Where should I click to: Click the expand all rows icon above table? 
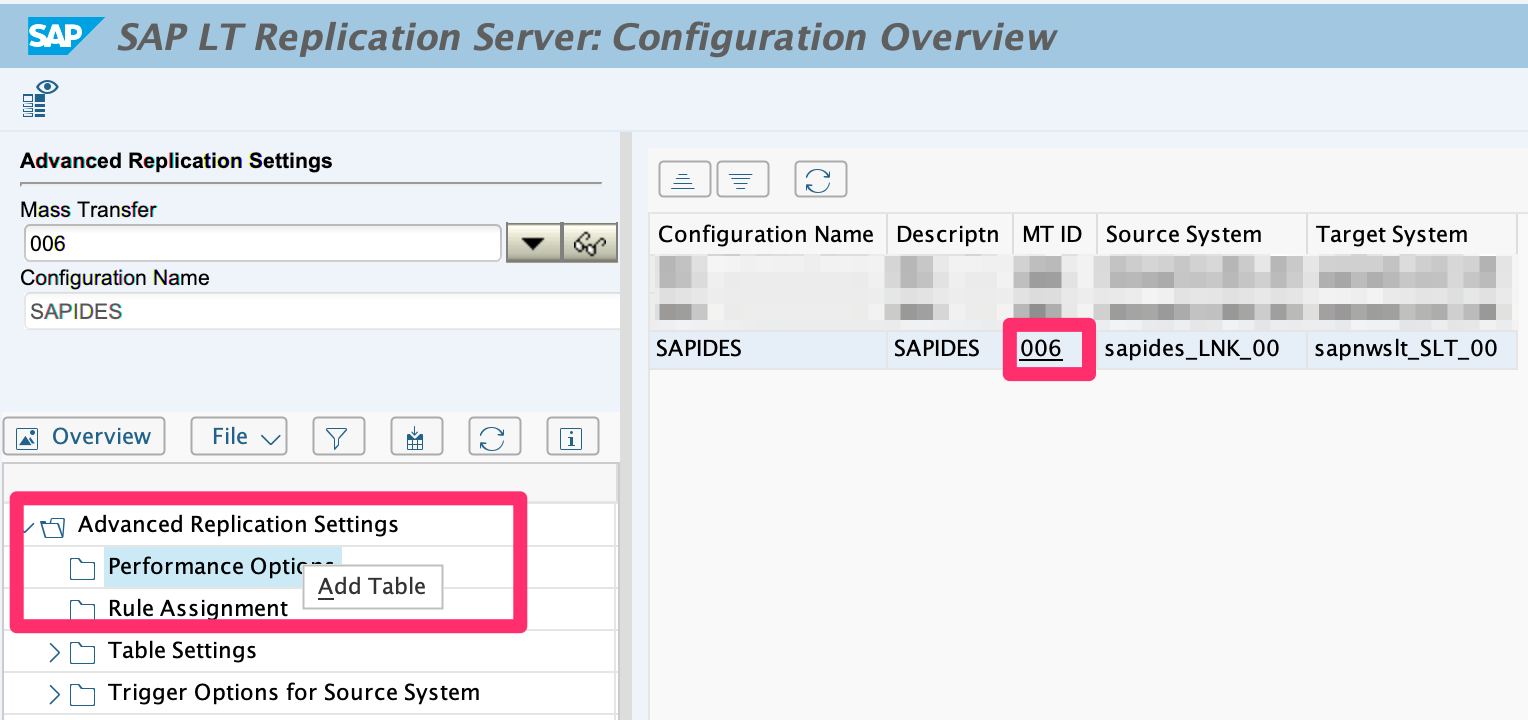tap(742, 180)
